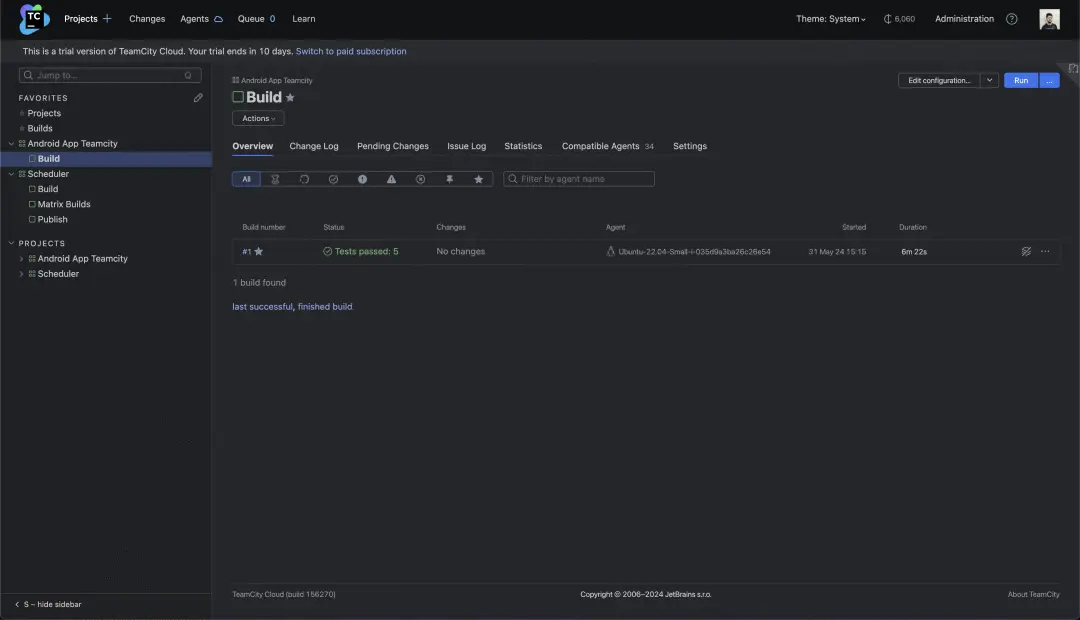Viewport: 1080px width, 620px height.
Task: Collapse Android App Teamcity in Favorites
Action: tap(11, 143)
